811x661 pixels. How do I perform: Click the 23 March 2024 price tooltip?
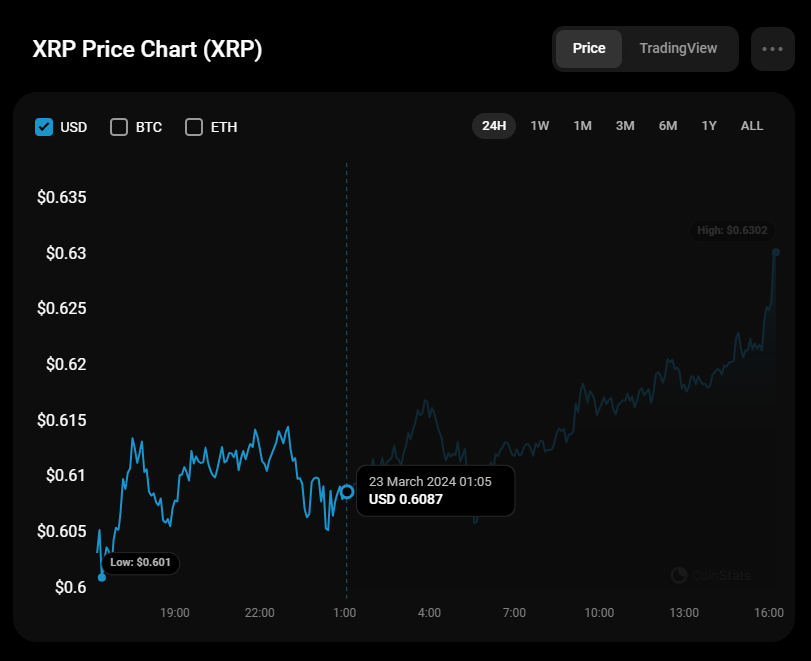pos(435,490)
